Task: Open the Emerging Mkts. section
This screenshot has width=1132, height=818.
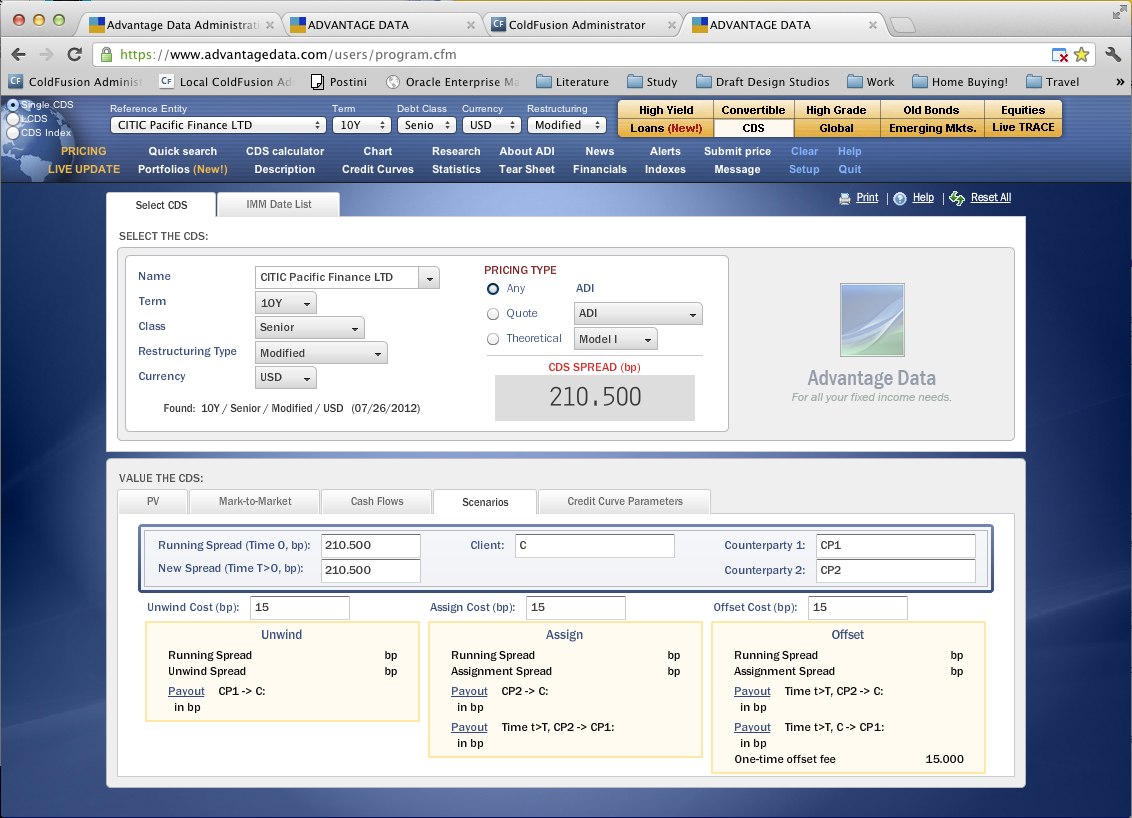Action: coord(932,128)
